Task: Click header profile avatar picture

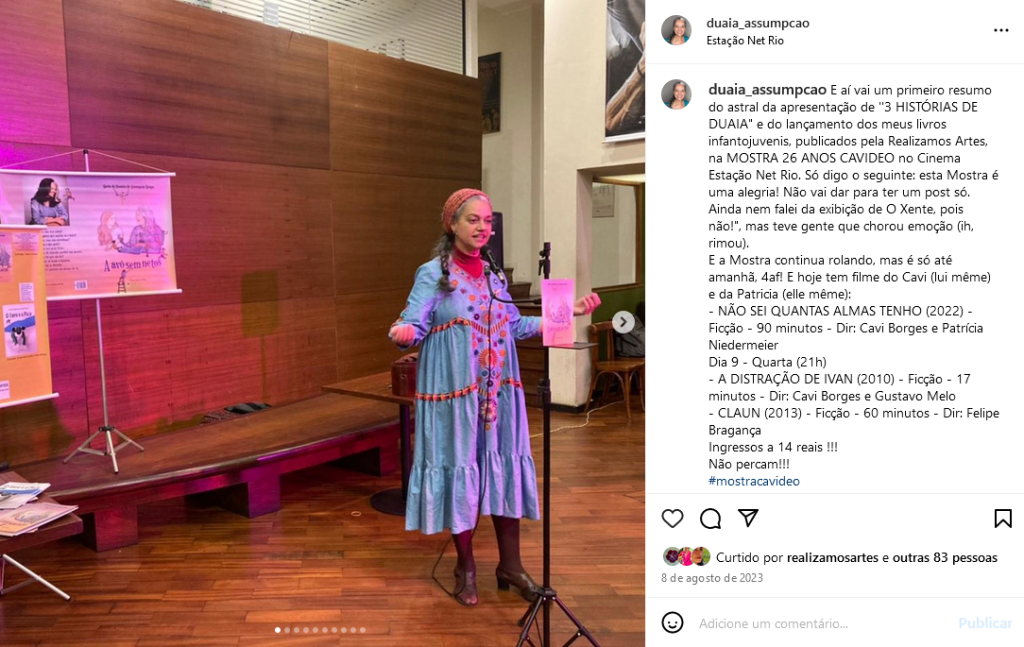Action: pyautogui.click(x=676, y=30)
